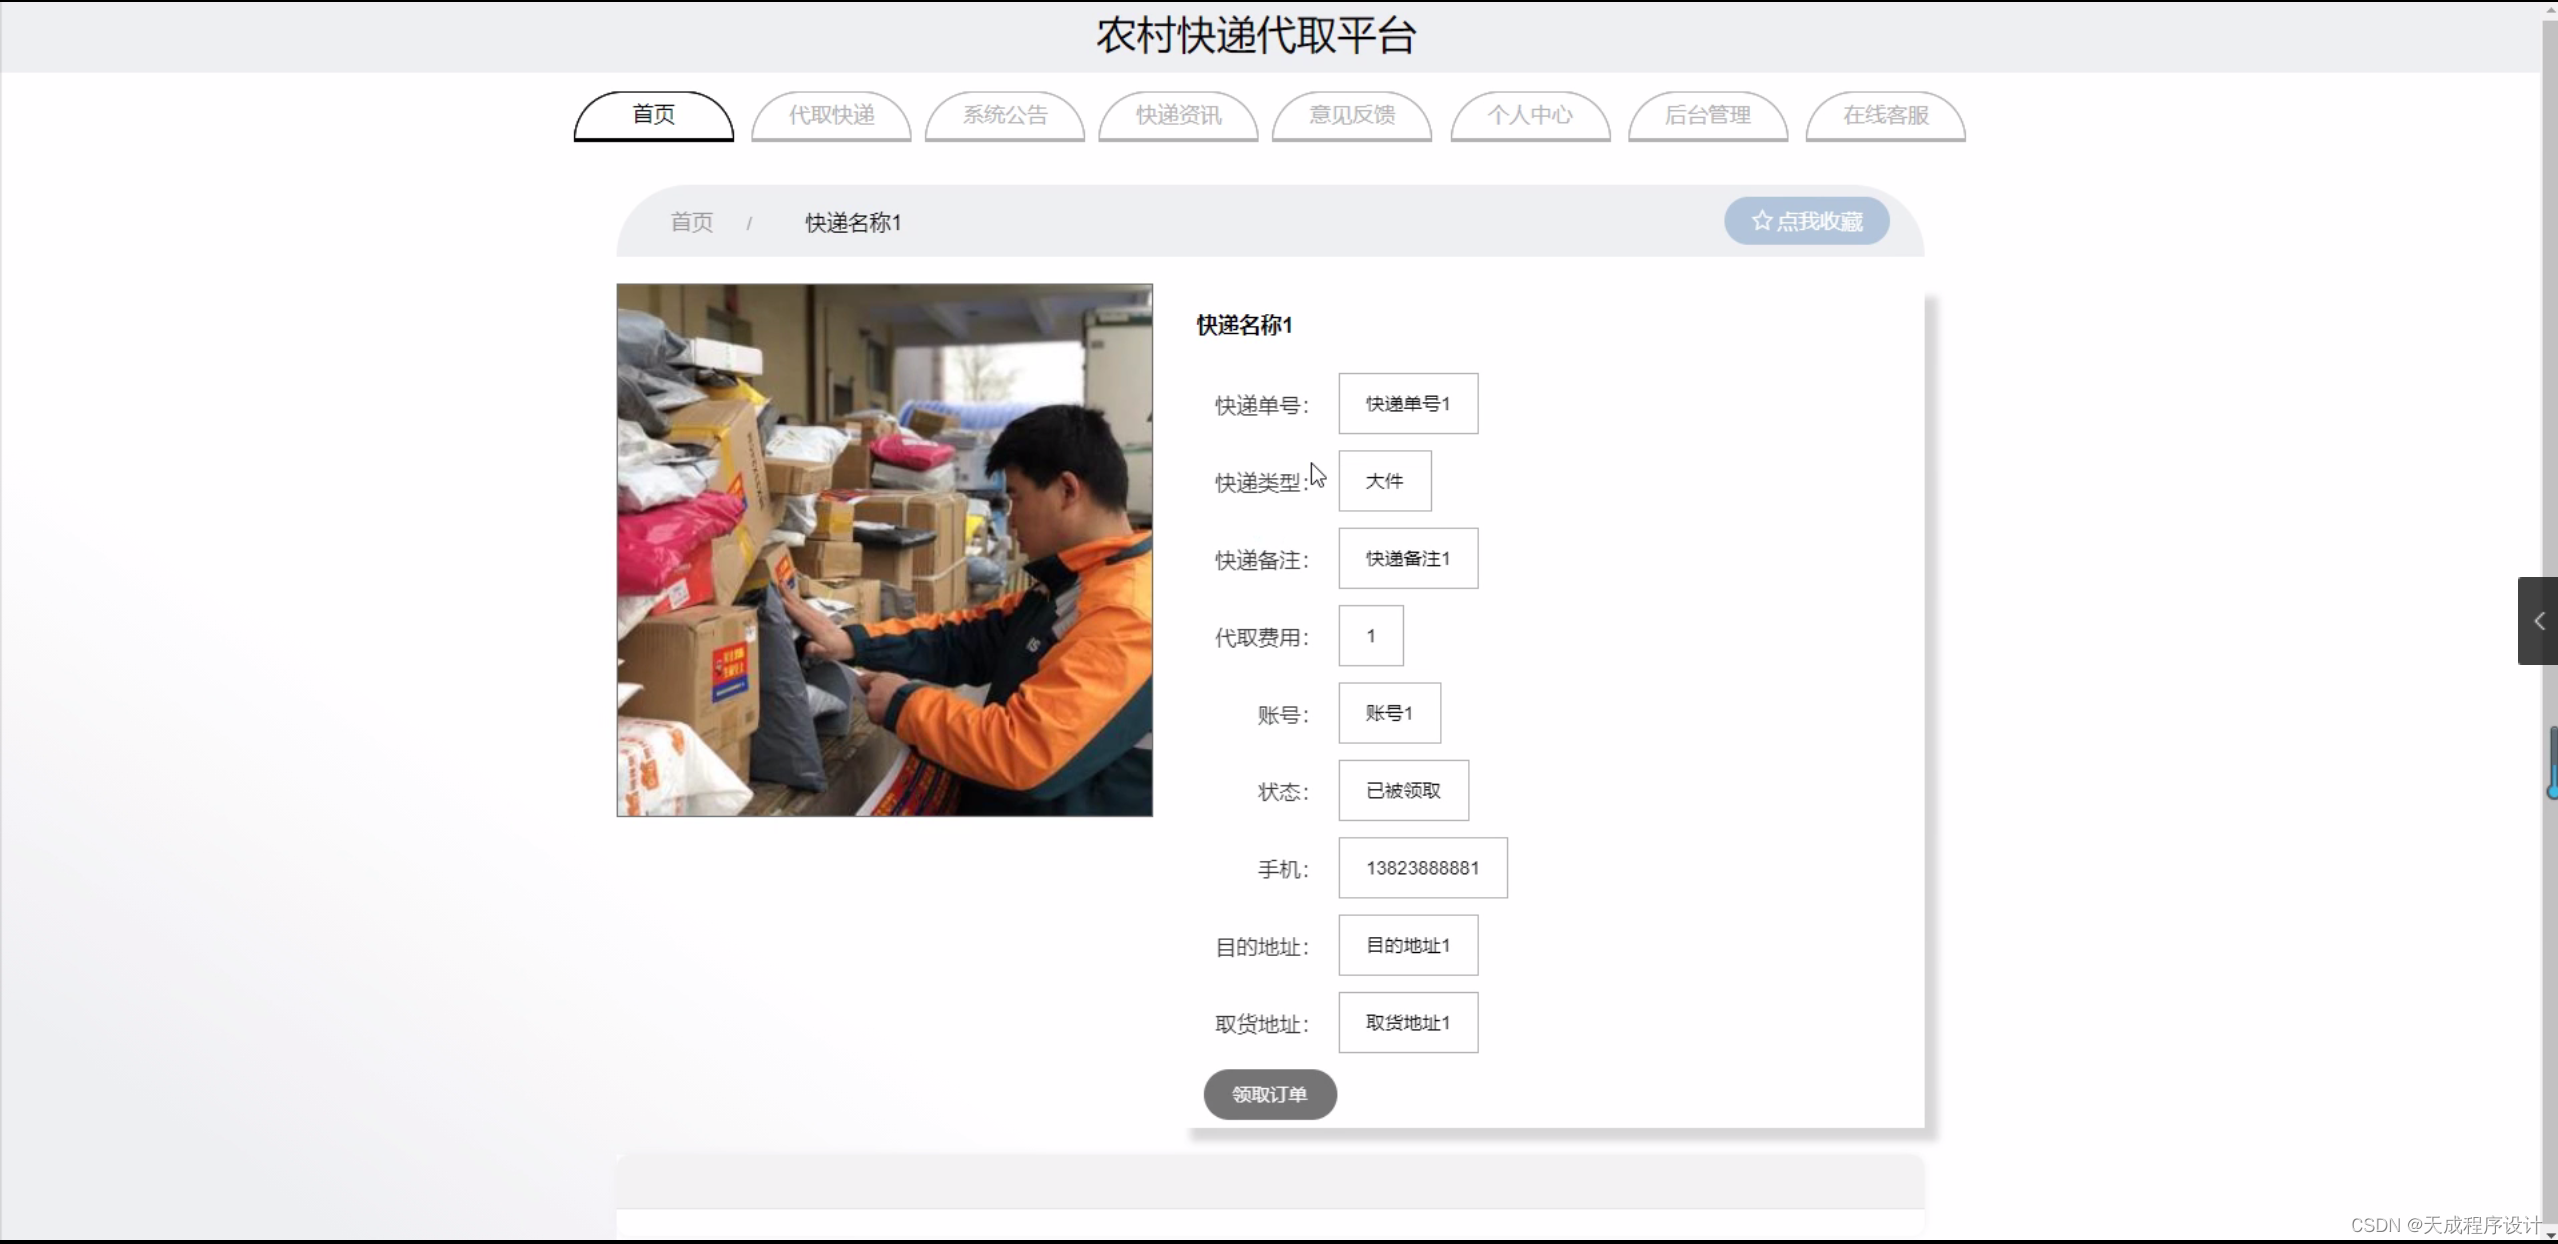Click the 取货地址1 value box

(x=1408, y=1022)
